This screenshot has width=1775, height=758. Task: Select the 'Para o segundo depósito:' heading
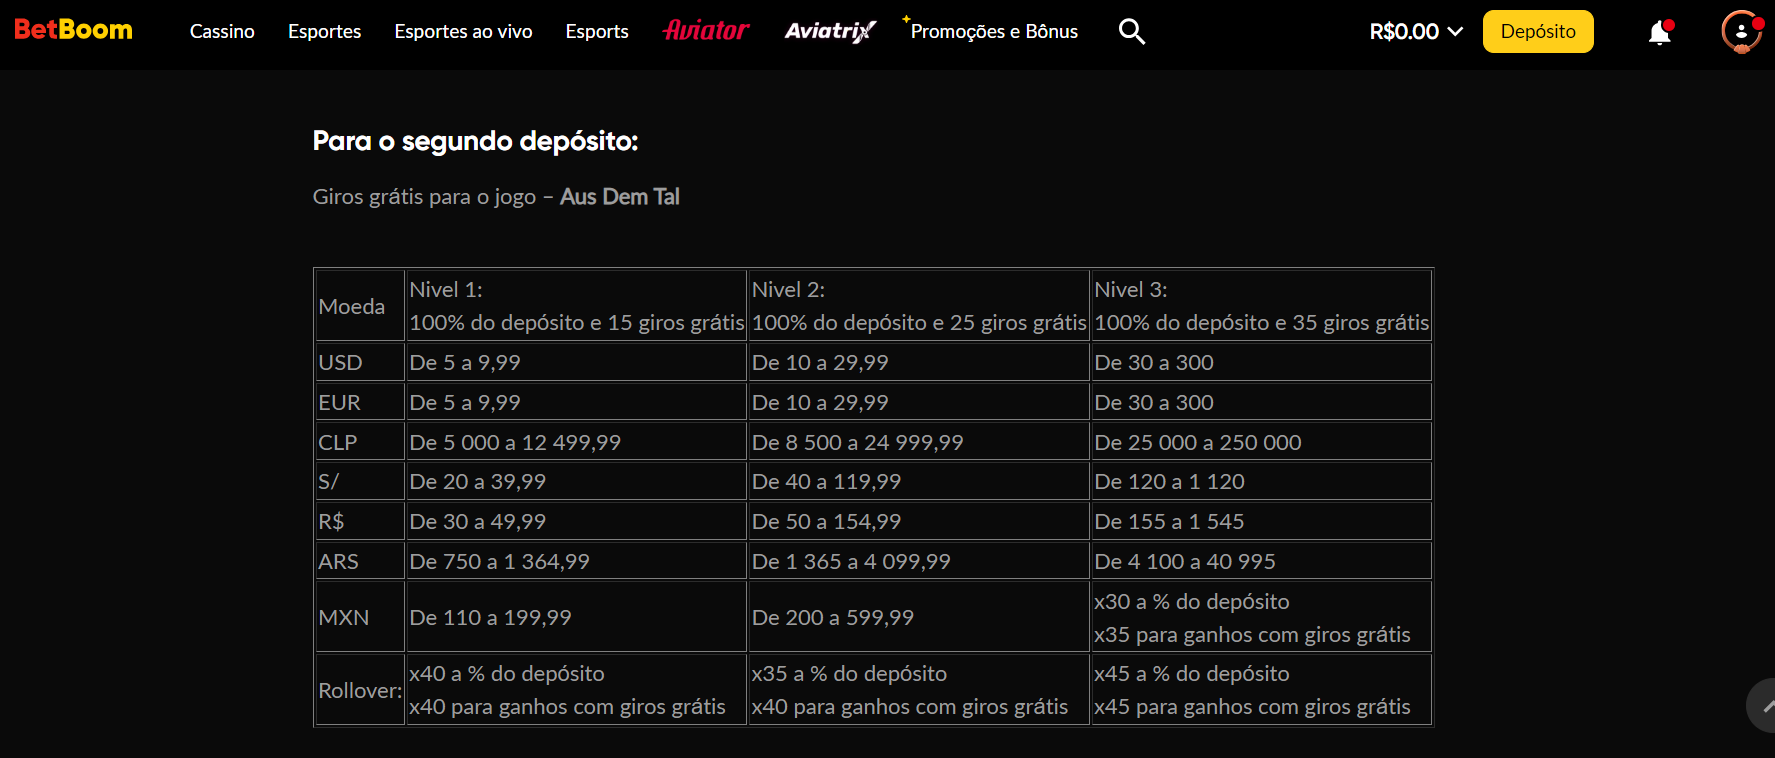pyautogui.click(x=475, y=141)
